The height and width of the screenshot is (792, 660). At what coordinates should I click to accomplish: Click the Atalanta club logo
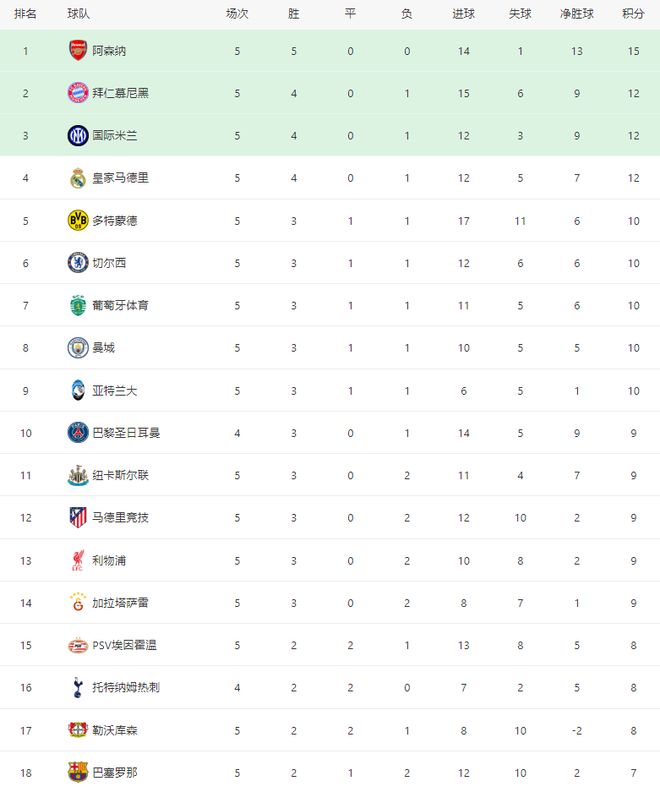[x=77, y=390]
